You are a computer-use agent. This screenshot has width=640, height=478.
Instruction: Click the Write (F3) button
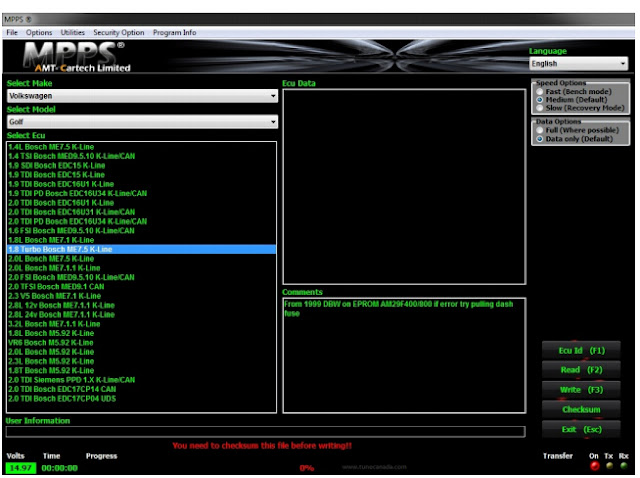click(x=581, y=390)
